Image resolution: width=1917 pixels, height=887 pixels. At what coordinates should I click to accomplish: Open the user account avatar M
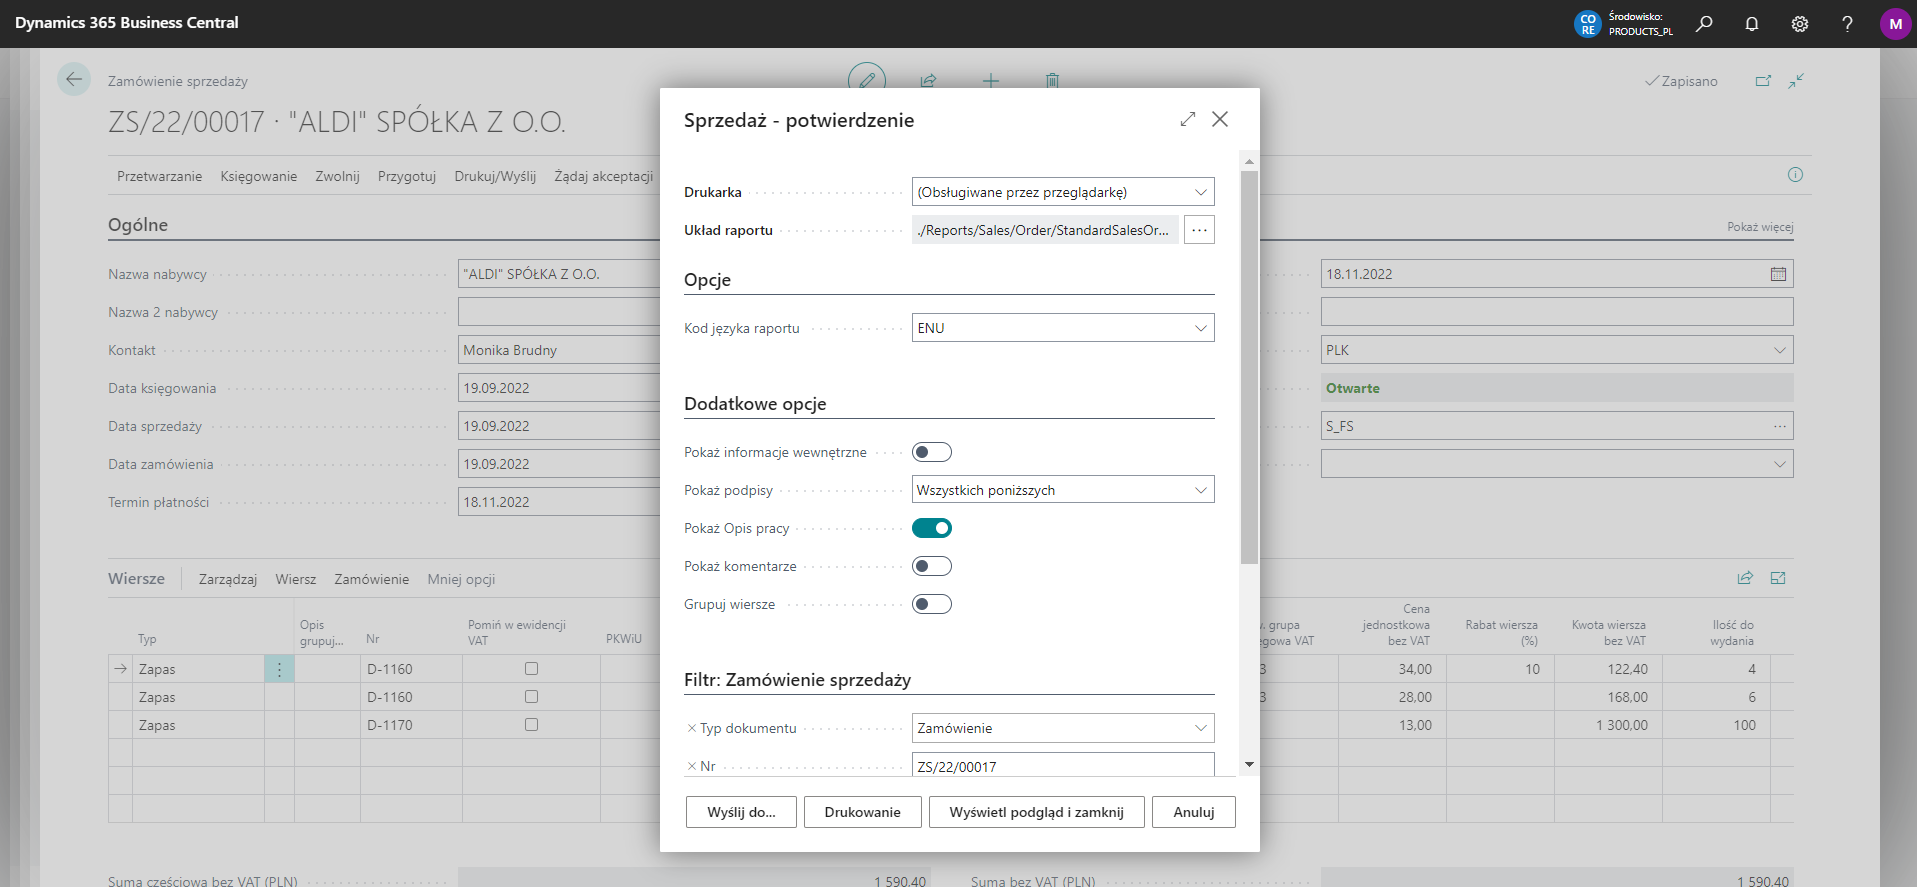pos(1895,24)
